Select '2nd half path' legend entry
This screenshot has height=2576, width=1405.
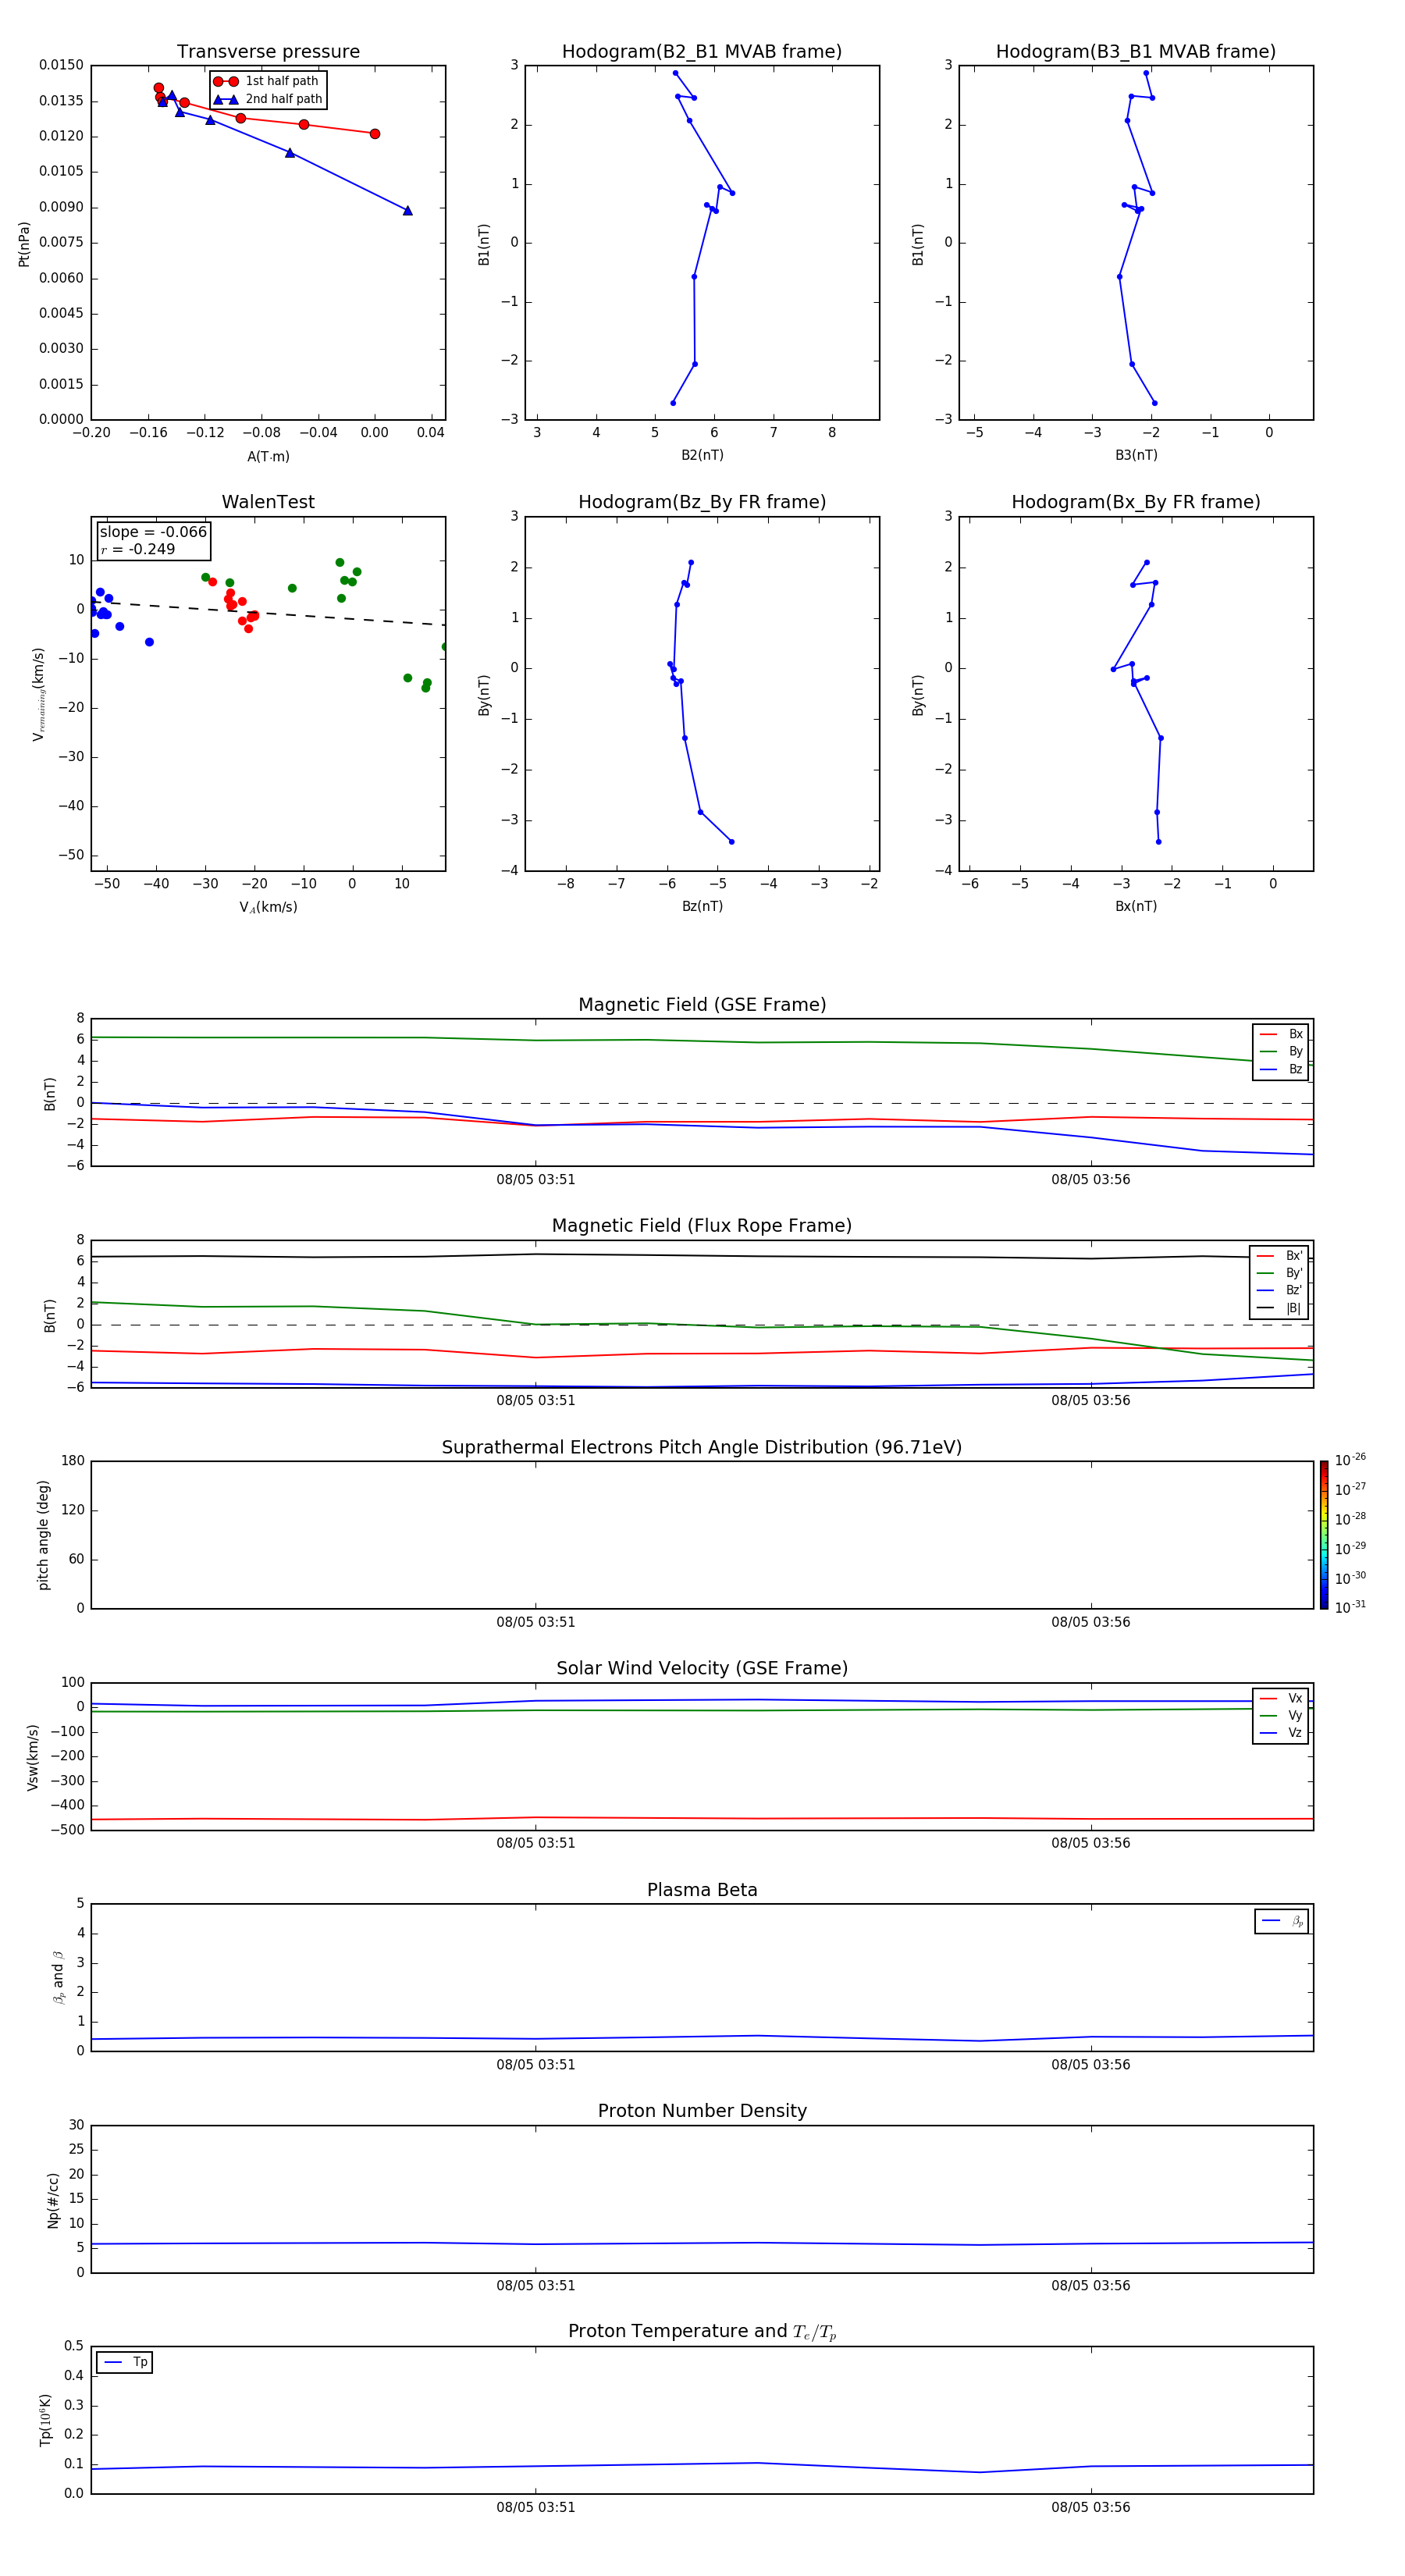point(268,99)
